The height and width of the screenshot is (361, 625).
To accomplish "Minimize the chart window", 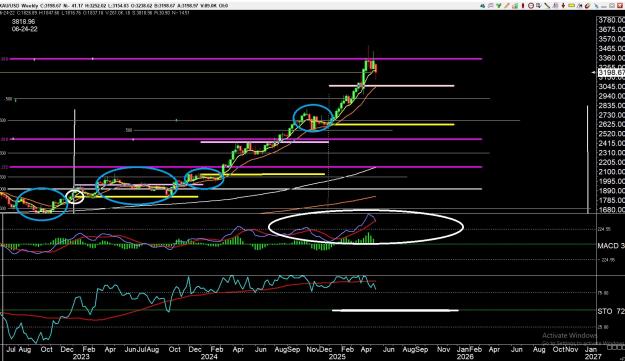I will 604,6.
